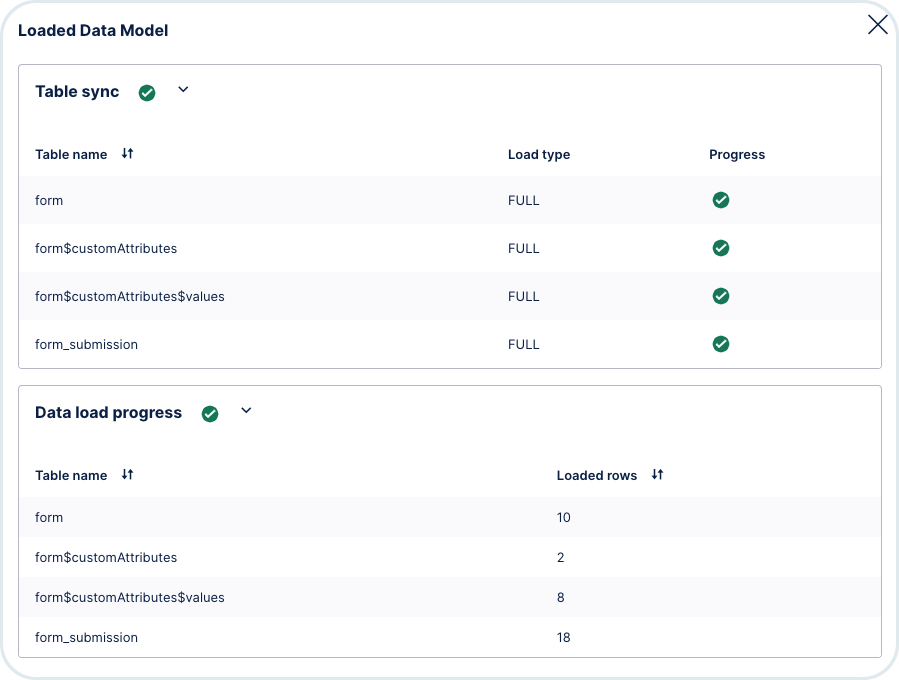The image size is (899, 680).
Task: Select form$customAttributes$values row showing 8 rows
Action: pyautogui.click(x=450, y=597)
